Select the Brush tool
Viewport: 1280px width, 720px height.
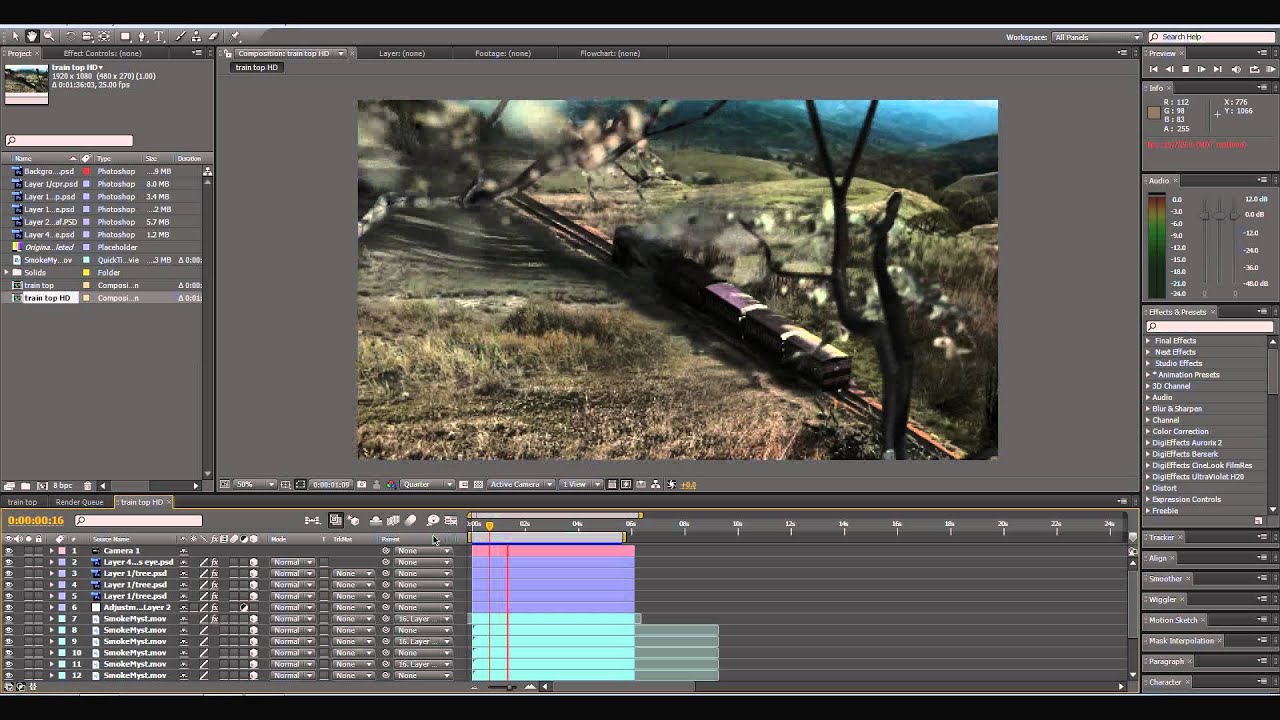[181, 36]
